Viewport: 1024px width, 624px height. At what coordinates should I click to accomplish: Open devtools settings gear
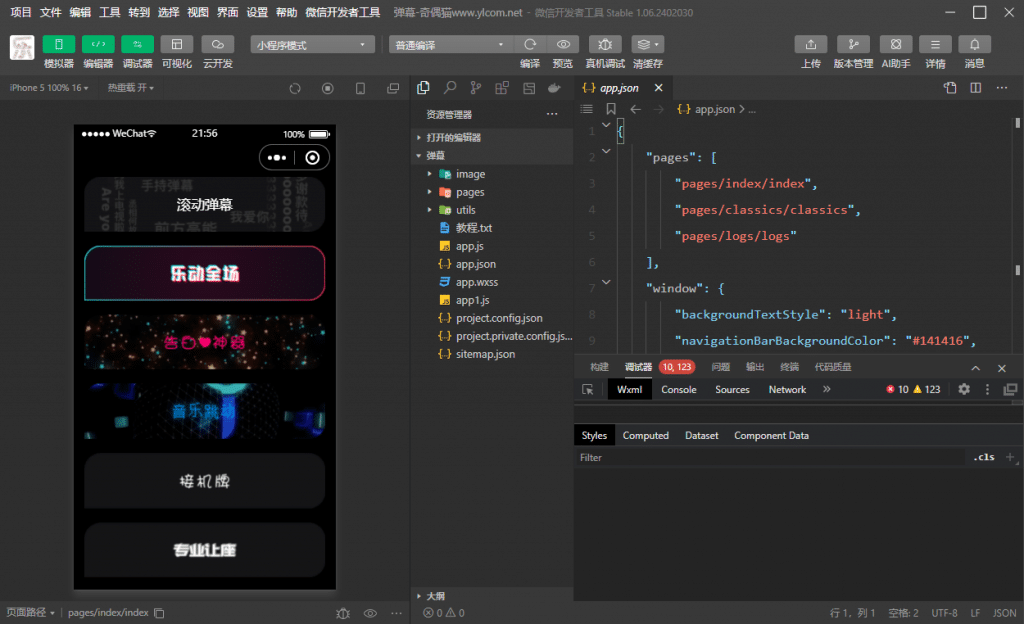click(x=964, y=389)
